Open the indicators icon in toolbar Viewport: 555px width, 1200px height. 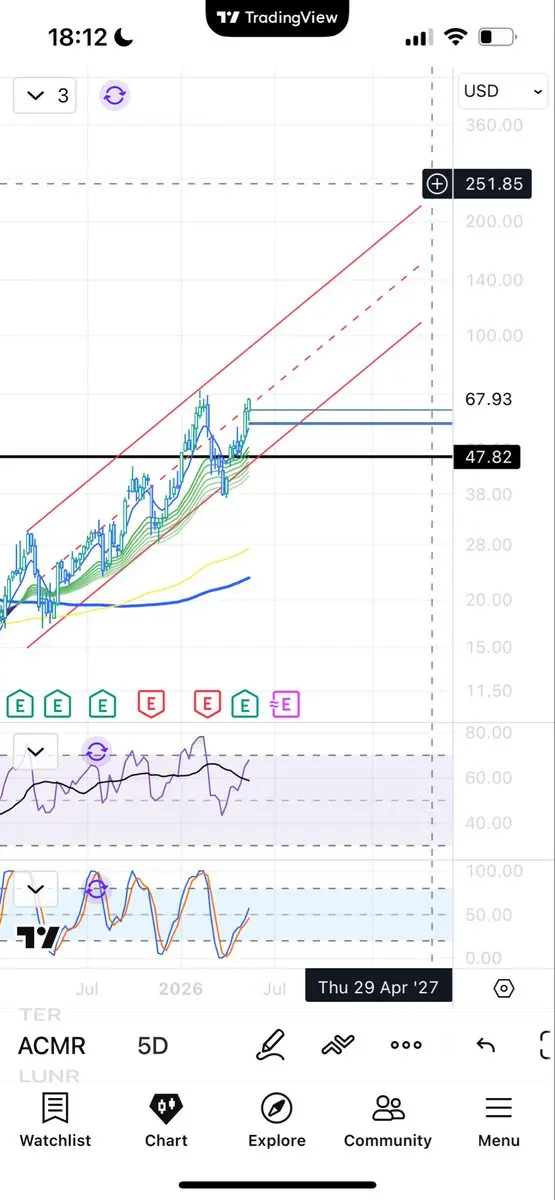point(338,1046)
